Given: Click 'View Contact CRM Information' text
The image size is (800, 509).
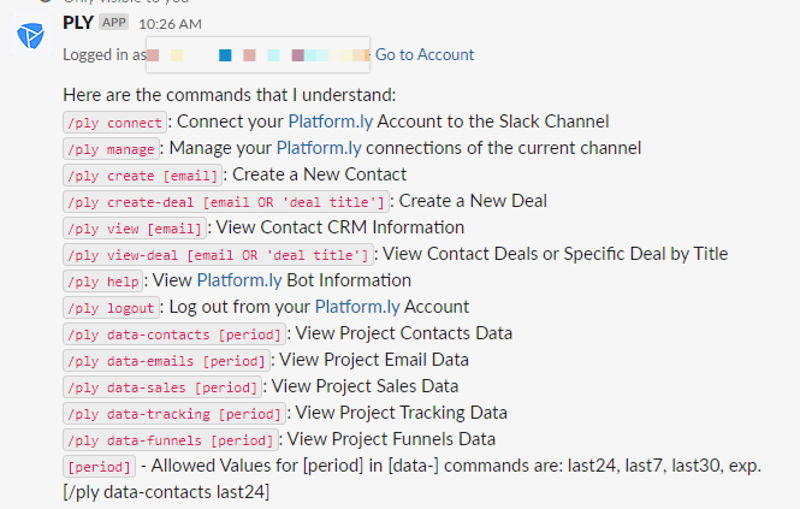Looking at the screenshot, I should pos(340,227).
